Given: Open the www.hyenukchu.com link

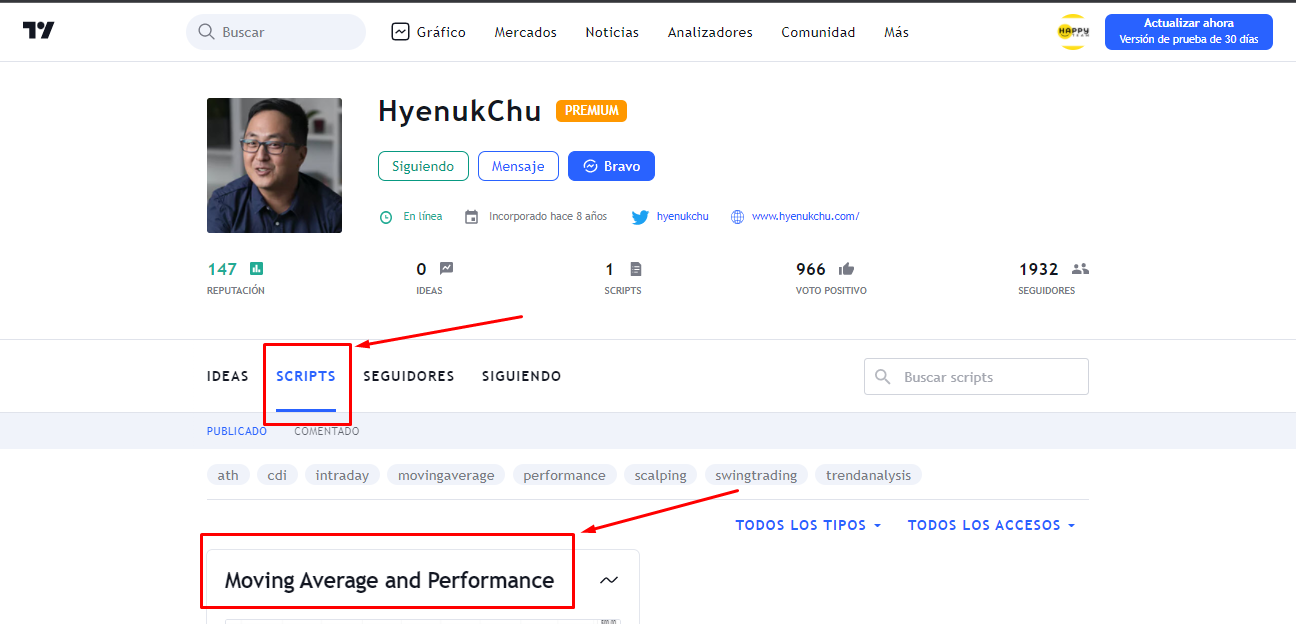Looking at the screenshot, I should coord(805,216).
